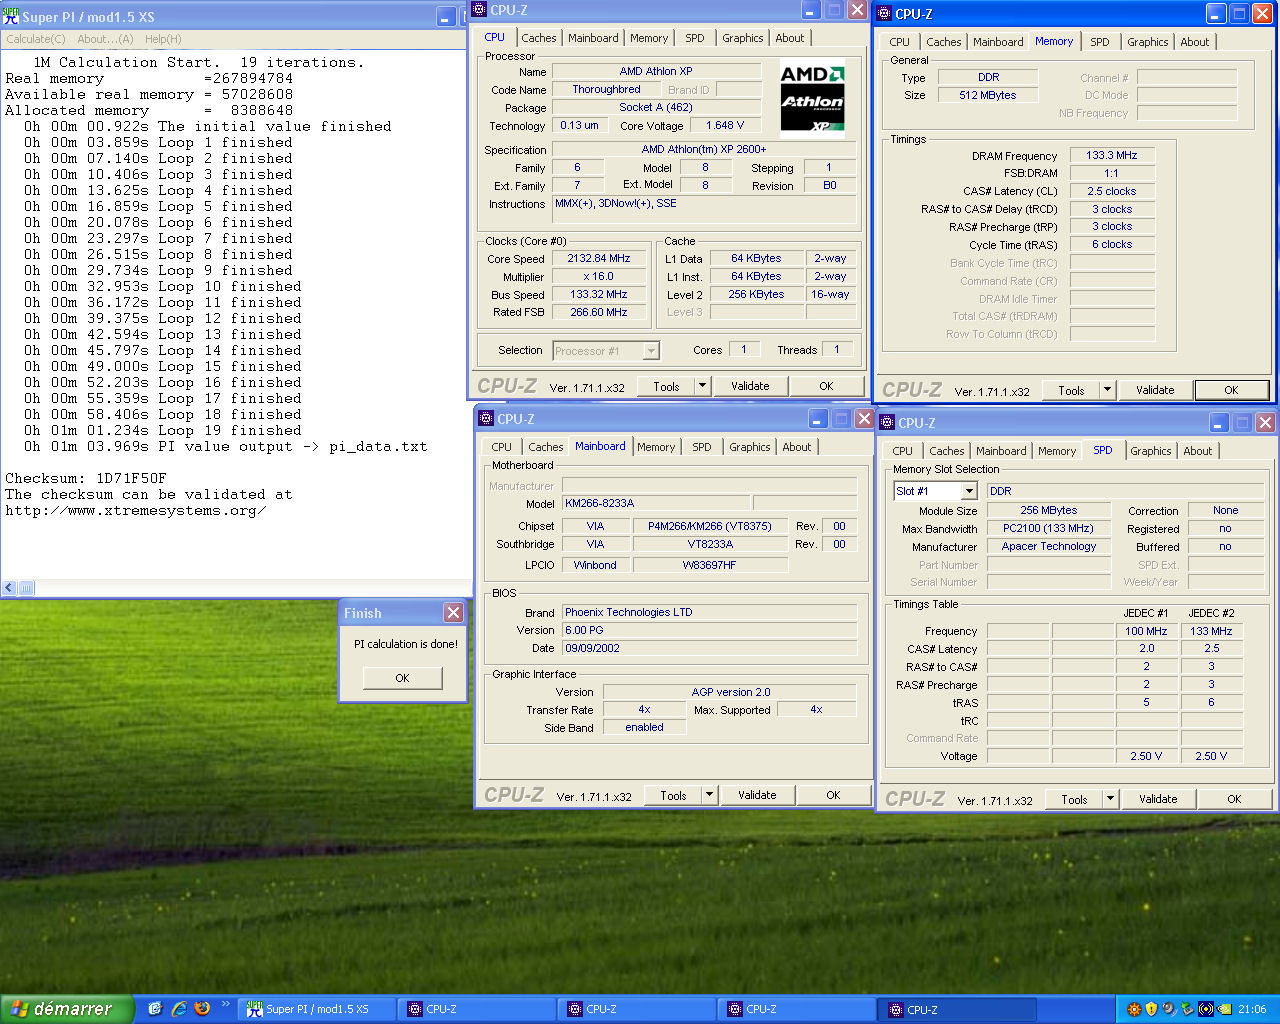This screenshot has width=1280, height=1024.
Task: Click the Multiplier value x 16.0
Action: (599, 276)
